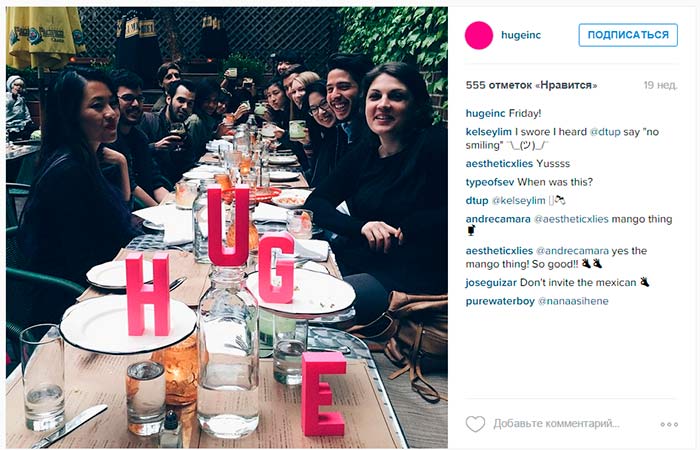Screen dimensions: 700x450
Task: Open andrecamara commenter profile
Action: [x=498, y=219]
